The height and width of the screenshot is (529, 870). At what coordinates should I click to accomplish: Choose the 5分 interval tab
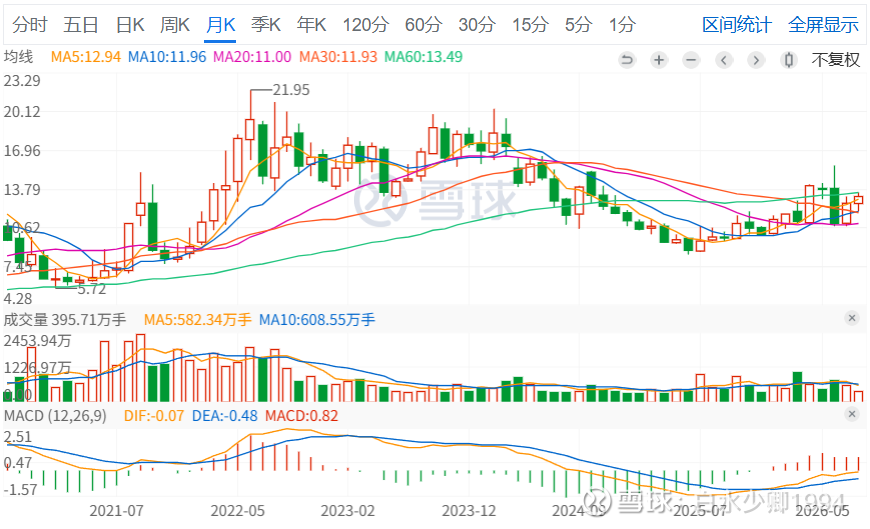[578, 25]
